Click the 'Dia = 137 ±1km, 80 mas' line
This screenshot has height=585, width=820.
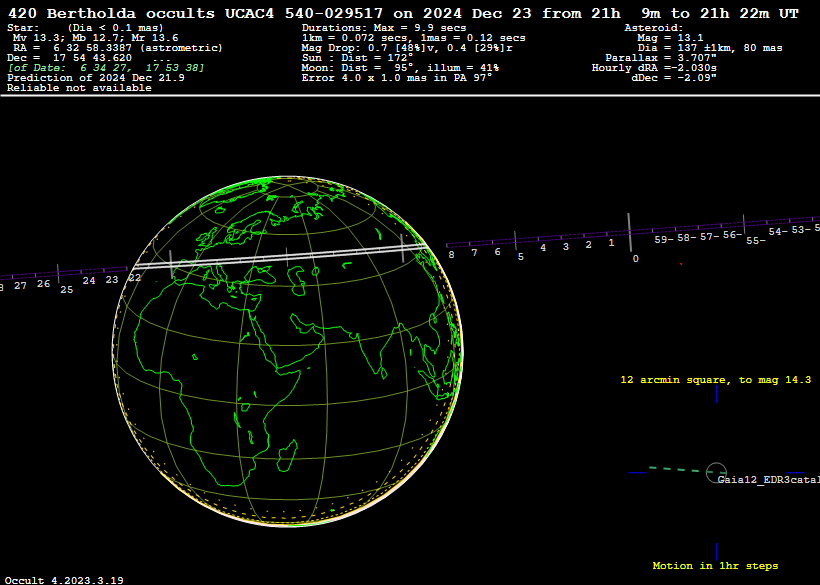pyautogui.click(x=710, y=48)
